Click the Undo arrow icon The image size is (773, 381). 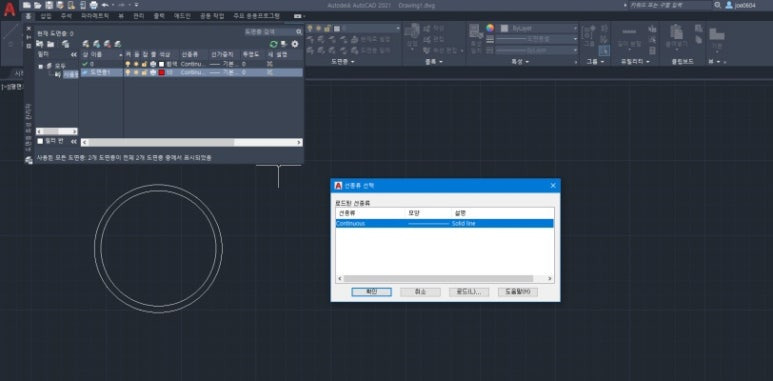[x=105, y=5]
